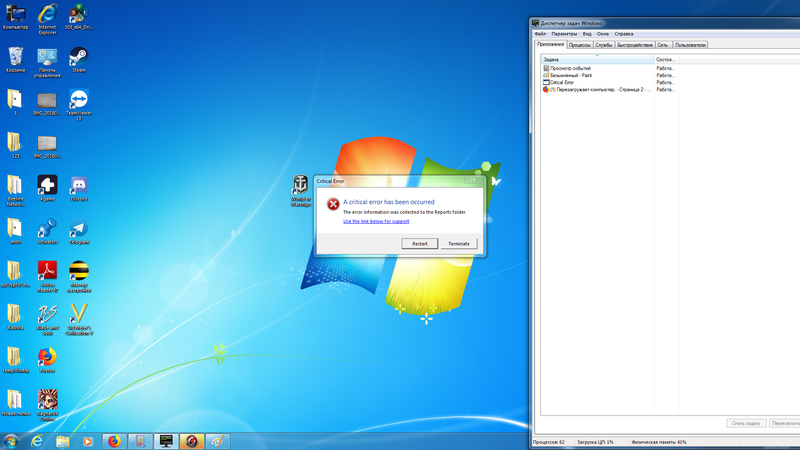Open the Вид menu in Task Manager
800x450 pixels.
click(587, 34)
